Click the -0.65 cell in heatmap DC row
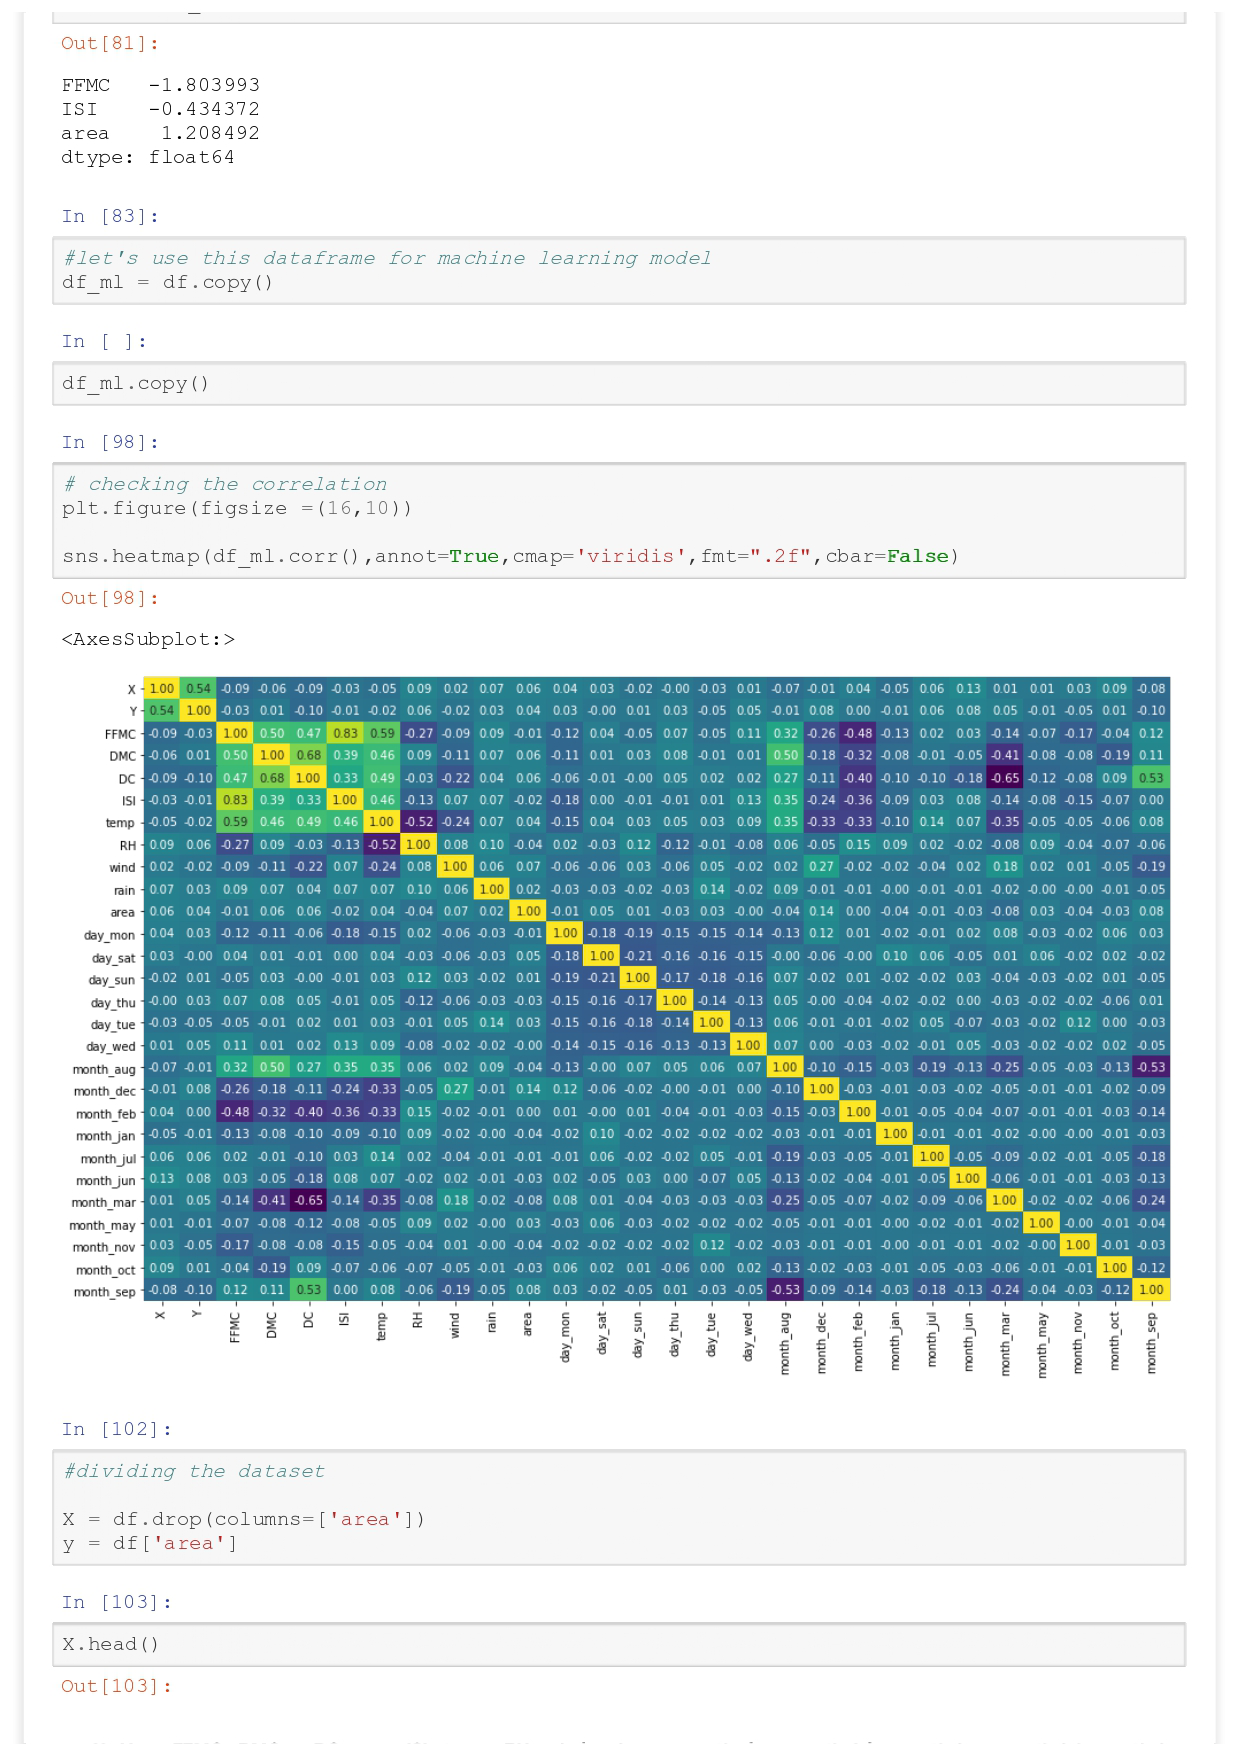This screenshot has height=1755, width=1240. [1005, 777]
